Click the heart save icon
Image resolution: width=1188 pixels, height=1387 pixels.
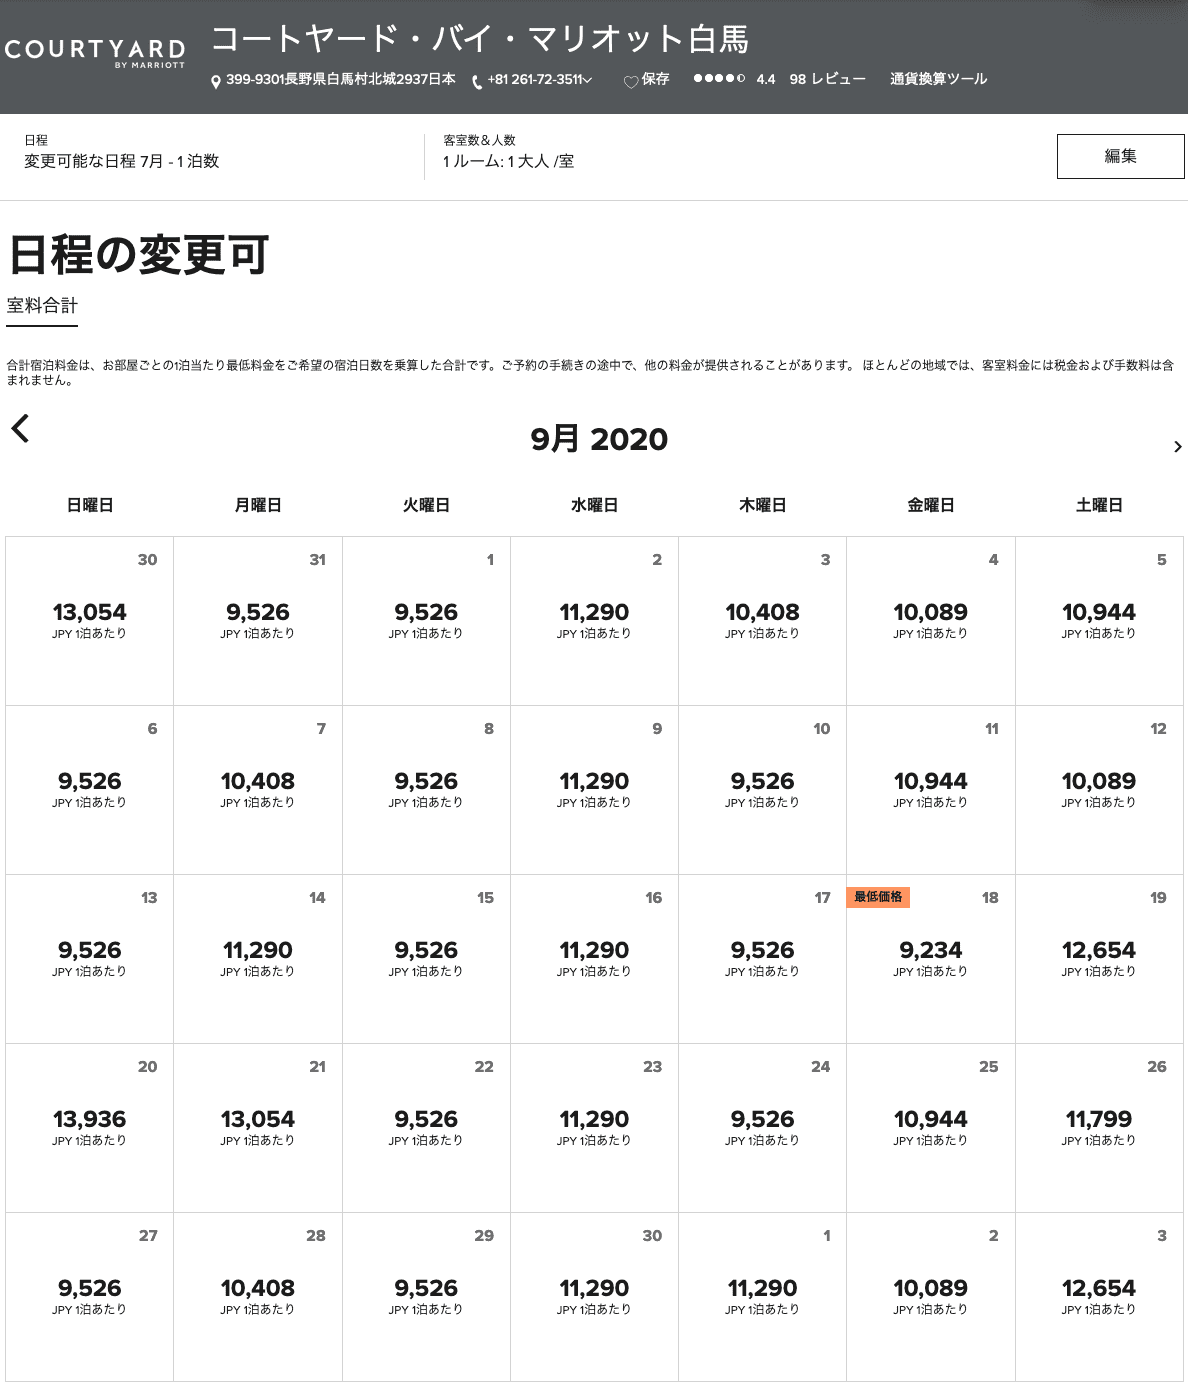coord(630,81)
